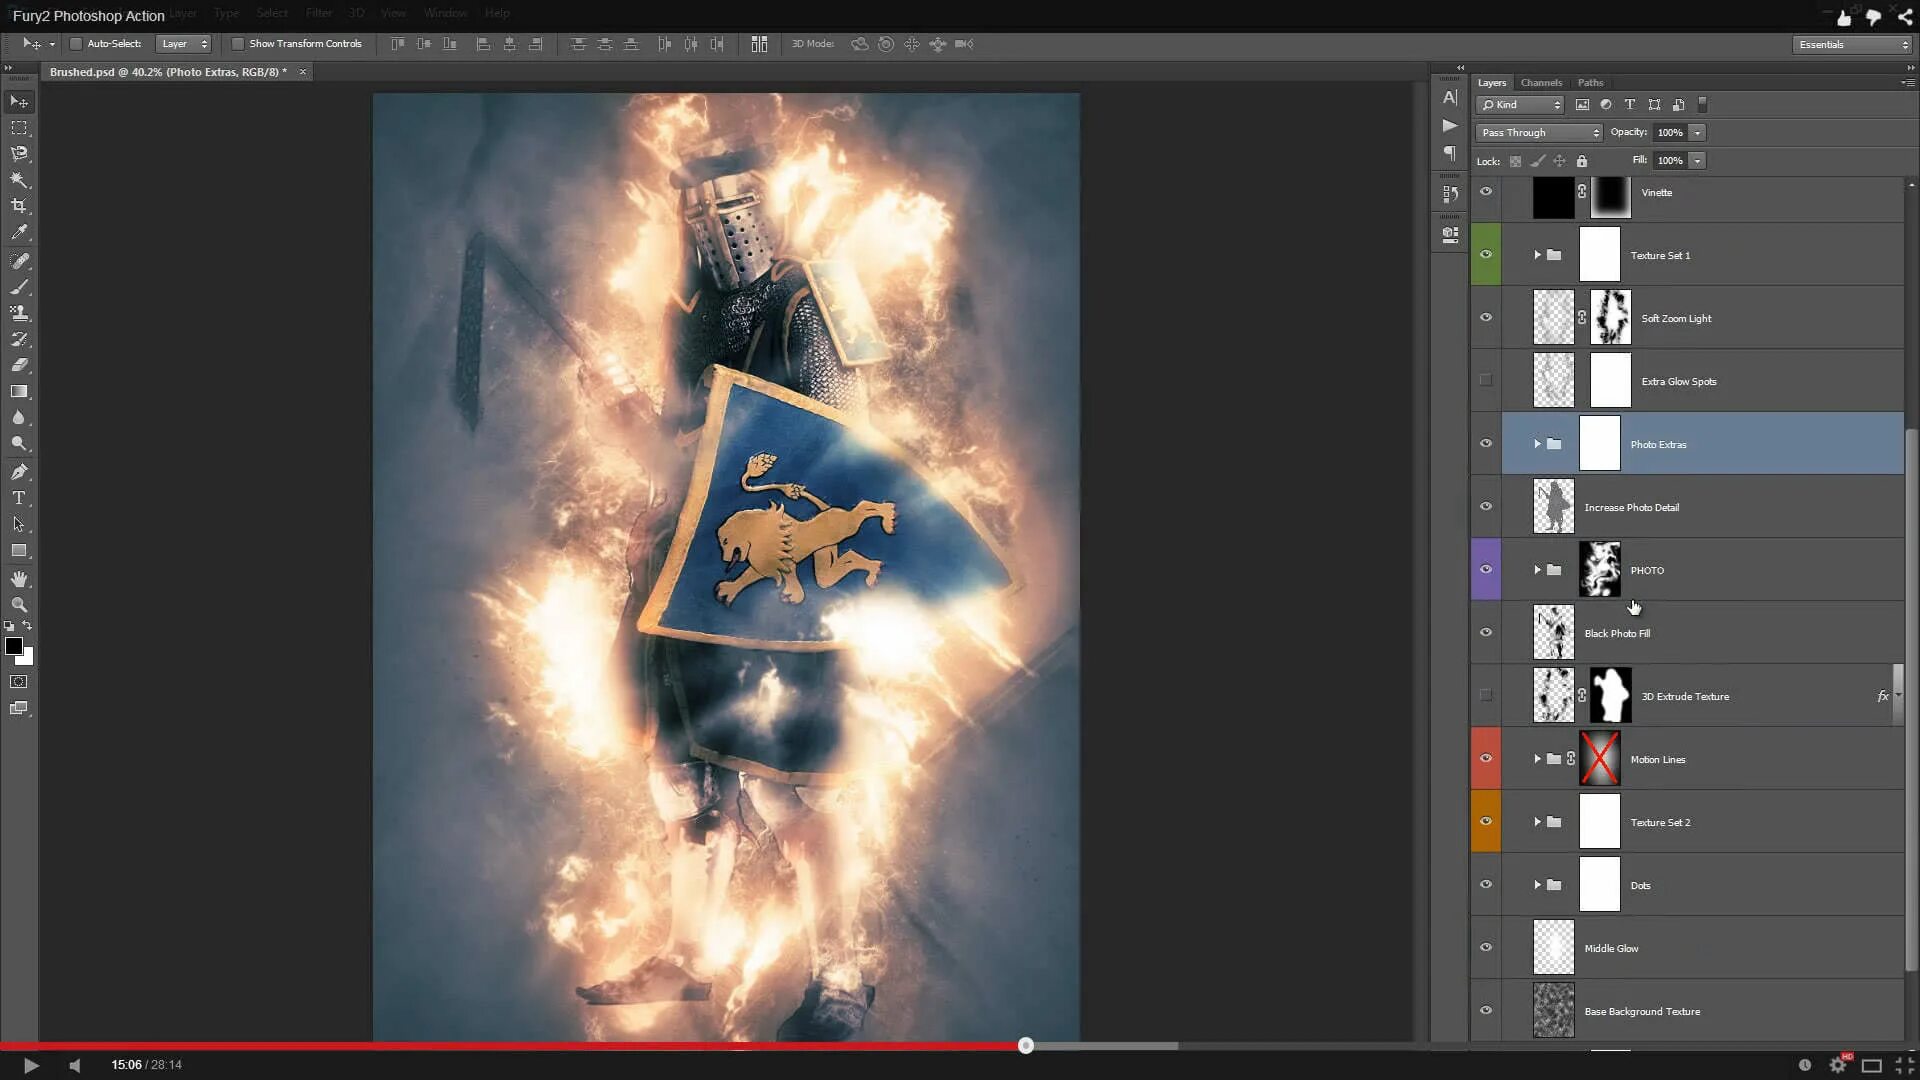1920x1080 pixels.
Task: Play the video
Action: (x=31, y=1065)
